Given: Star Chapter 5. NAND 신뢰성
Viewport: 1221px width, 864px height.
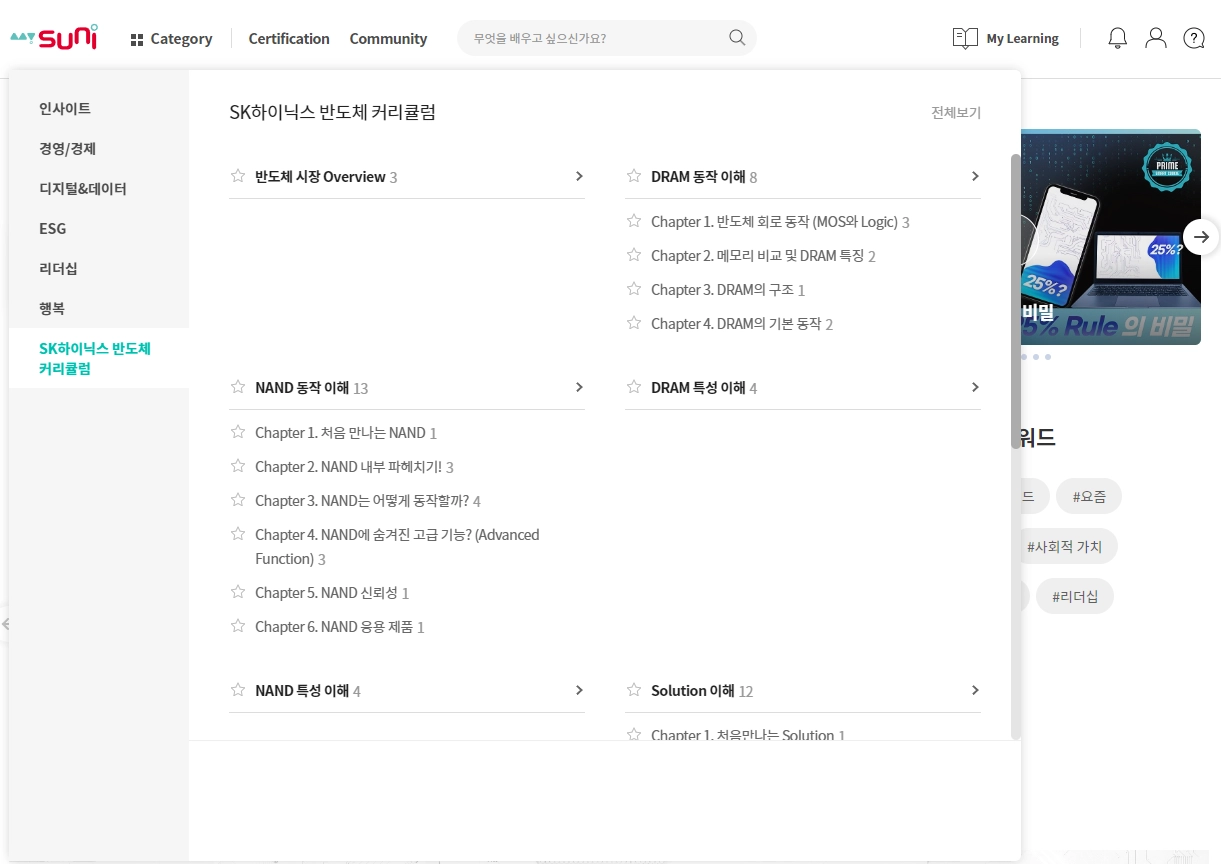Looking at the screenshot, I should coord(238,592).
